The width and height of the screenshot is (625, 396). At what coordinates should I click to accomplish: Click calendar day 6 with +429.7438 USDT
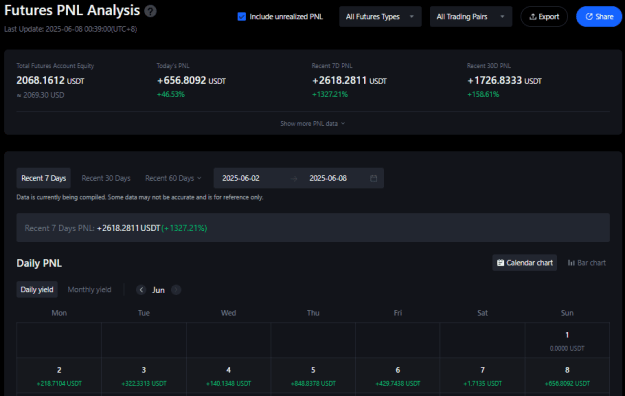click(x=397, y=375)
